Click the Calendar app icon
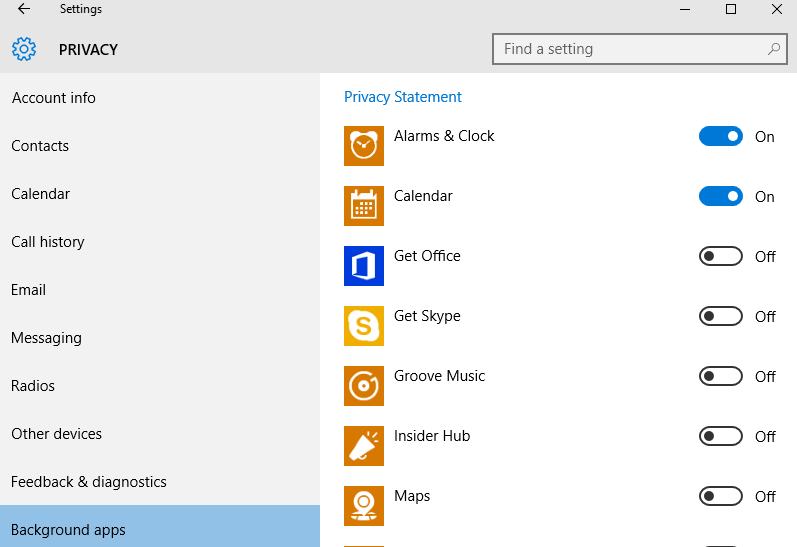 pyautogui.click(x=364, y=206)
